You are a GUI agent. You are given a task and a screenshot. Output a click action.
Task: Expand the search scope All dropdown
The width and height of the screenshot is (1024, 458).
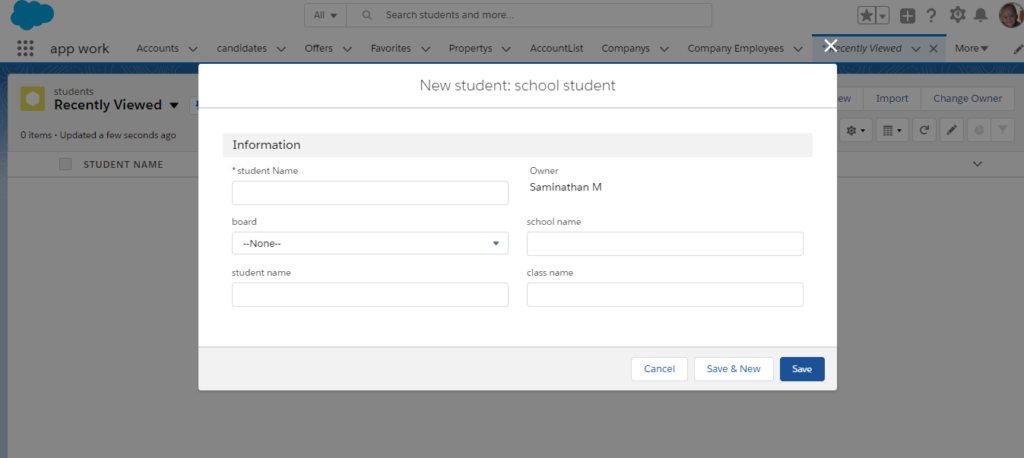pyautogui.click(x=326, y=15)
